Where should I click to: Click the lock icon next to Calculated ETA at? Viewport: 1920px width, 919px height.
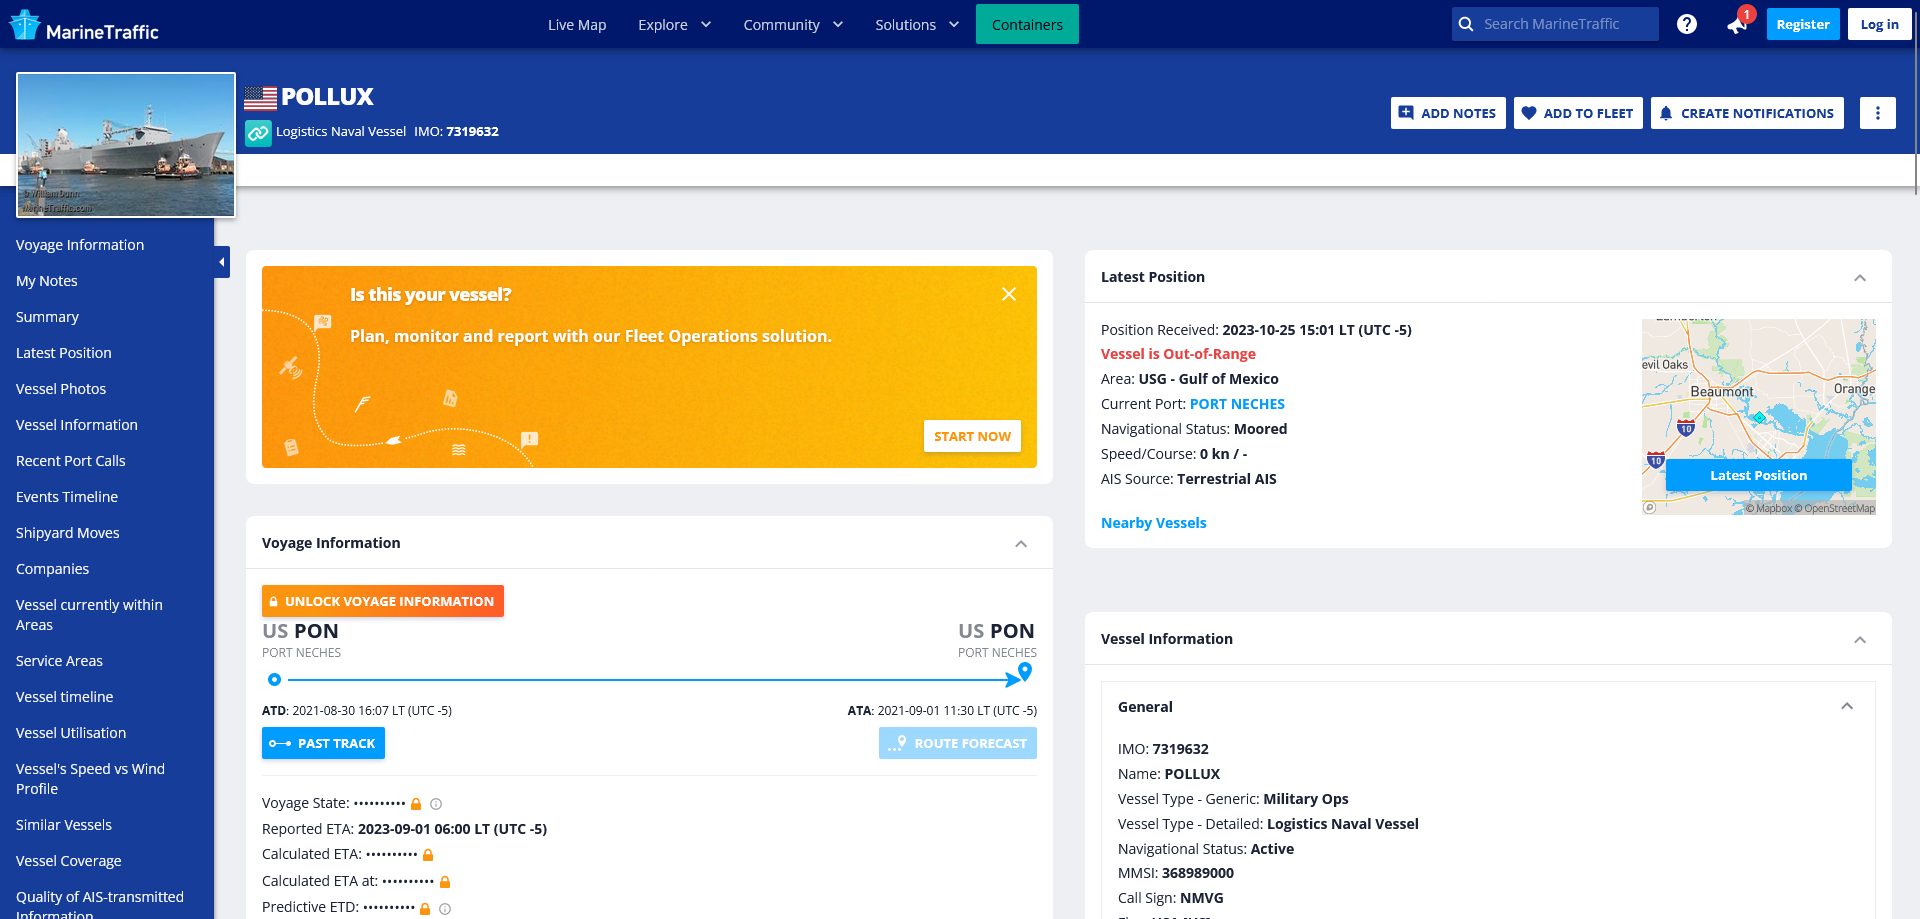[445, 882]
